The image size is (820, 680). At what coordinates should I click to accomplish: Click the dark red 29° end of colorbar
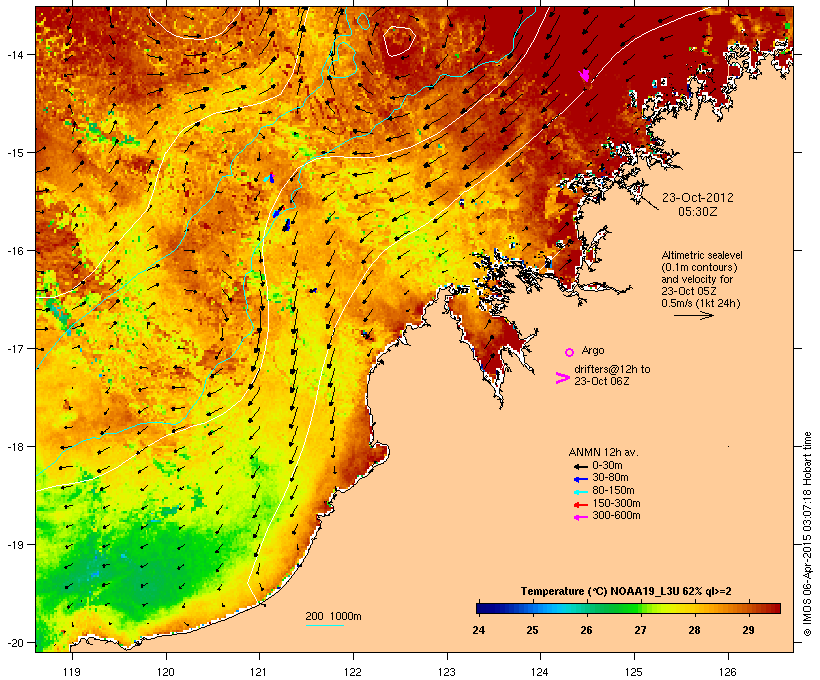(774, 608)
